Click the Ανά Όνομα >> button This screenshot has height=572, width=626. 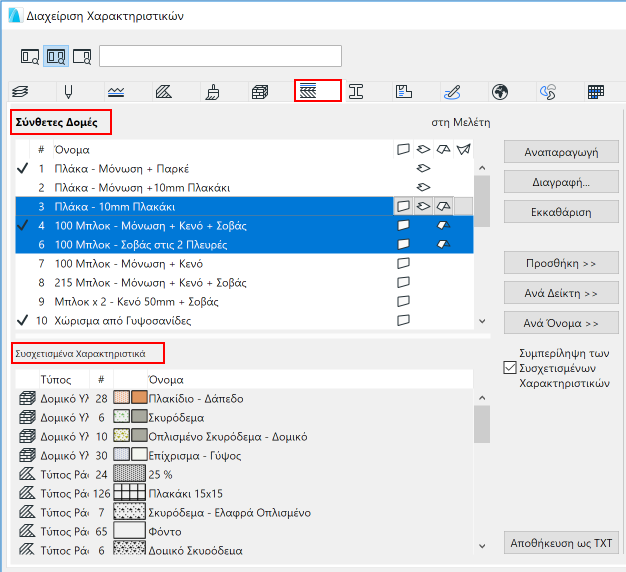pyautogui.click(x=561, y=323)
